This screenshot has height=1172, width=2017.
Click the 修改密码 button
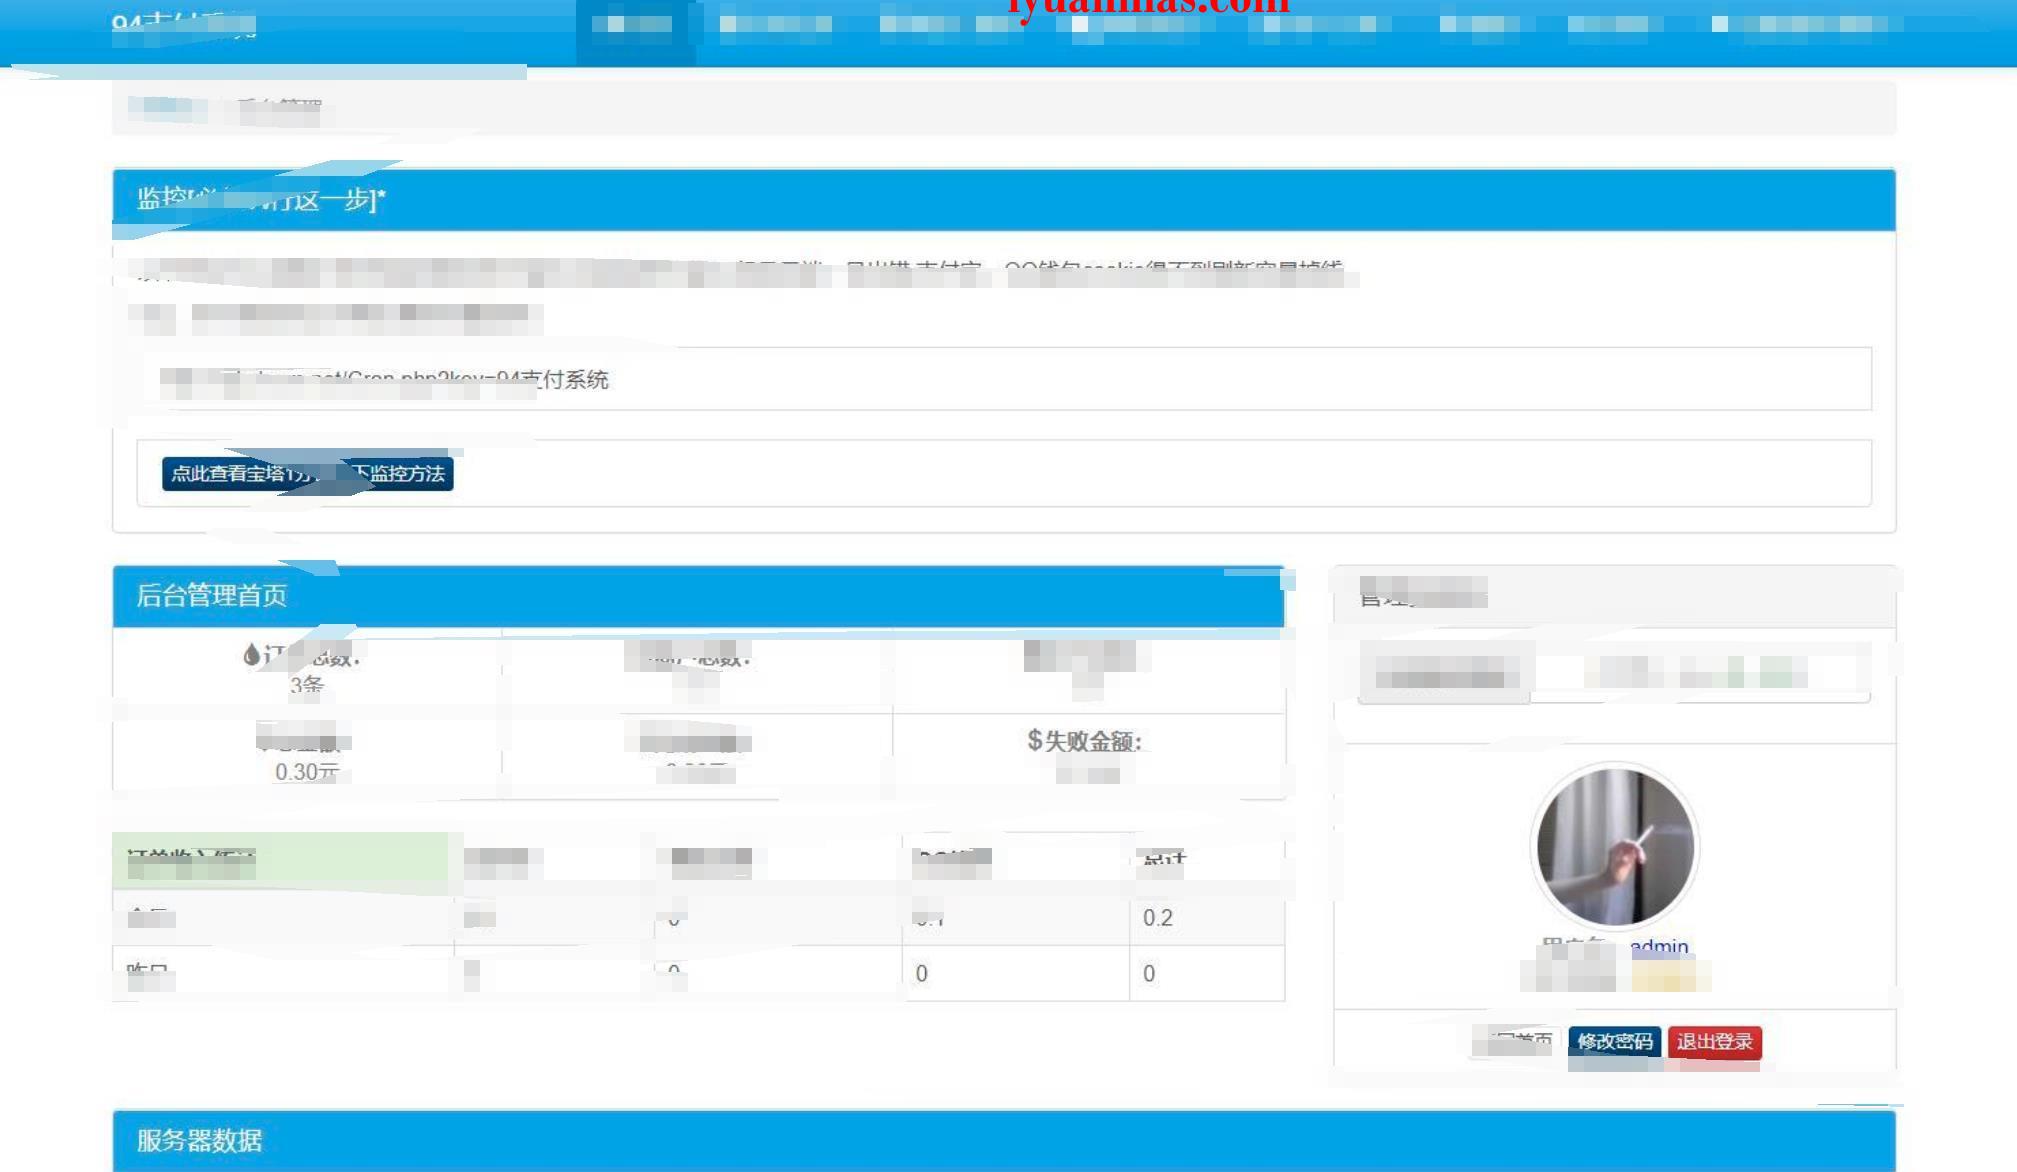[x=1614, y=1042]
